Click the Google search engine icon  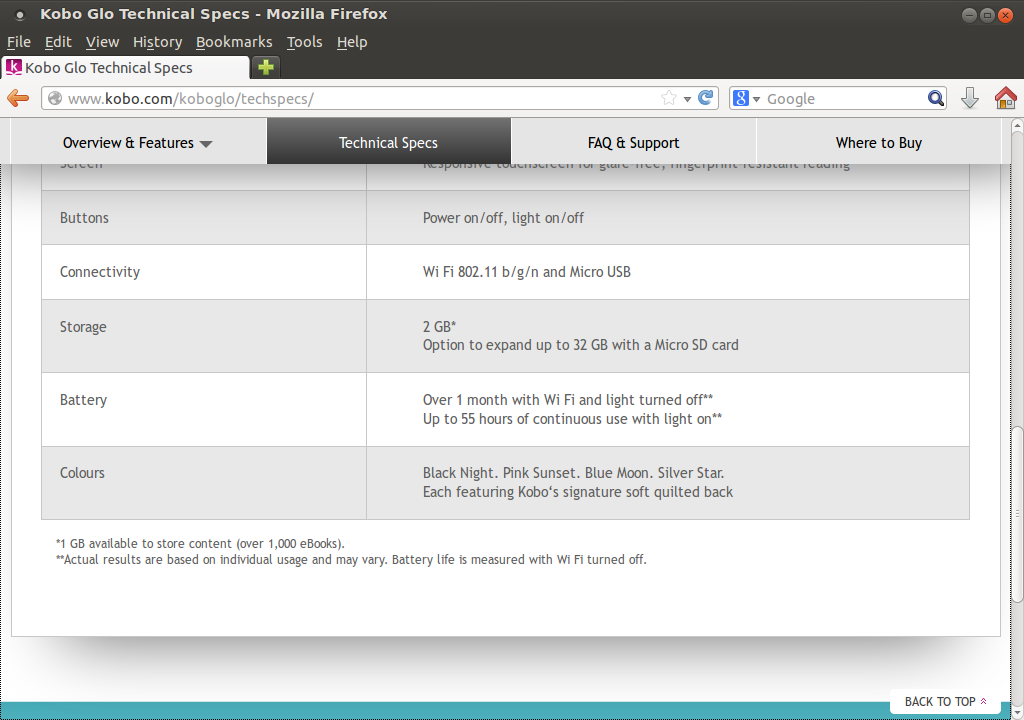(741, 98)
